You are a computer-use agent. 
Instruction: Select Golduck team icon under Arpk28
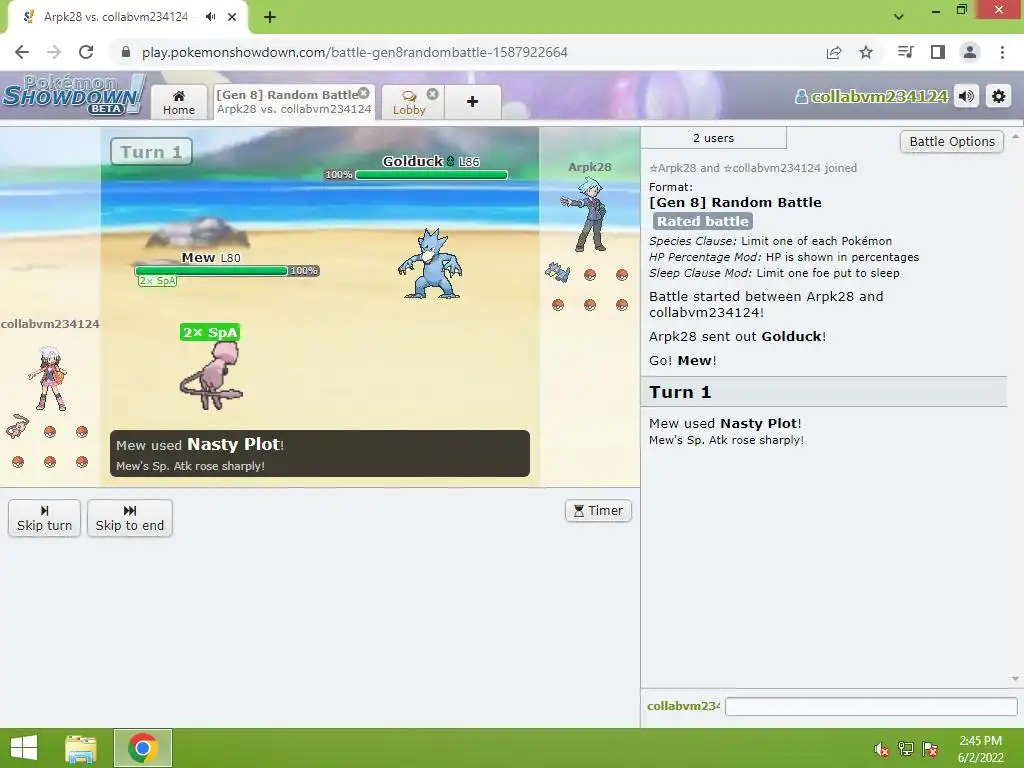558,272
